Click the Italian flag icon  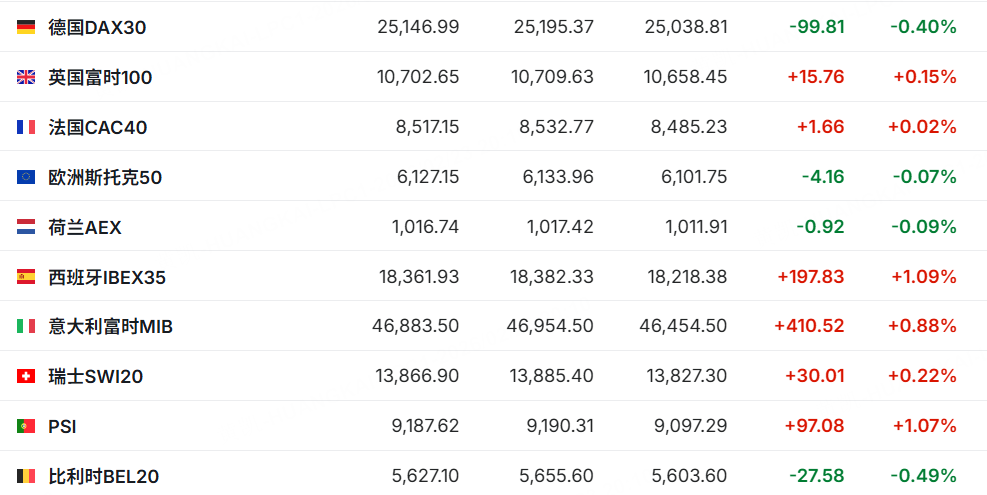click(x=26, y=326)
